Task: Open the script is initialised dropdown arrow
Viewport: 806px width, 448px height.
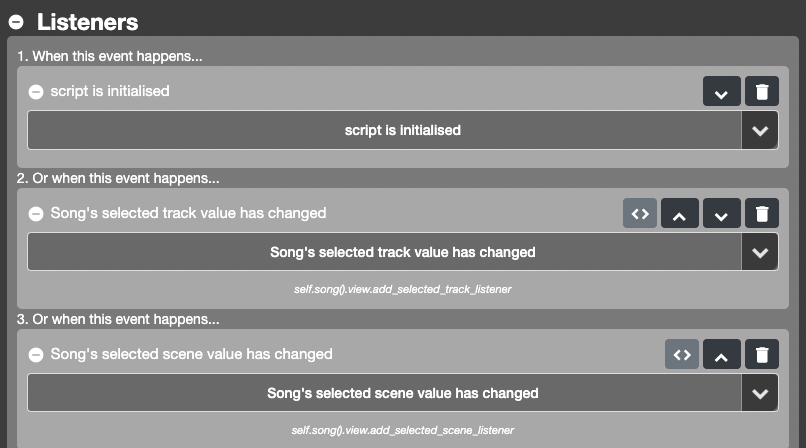Action: pos(760,130)
